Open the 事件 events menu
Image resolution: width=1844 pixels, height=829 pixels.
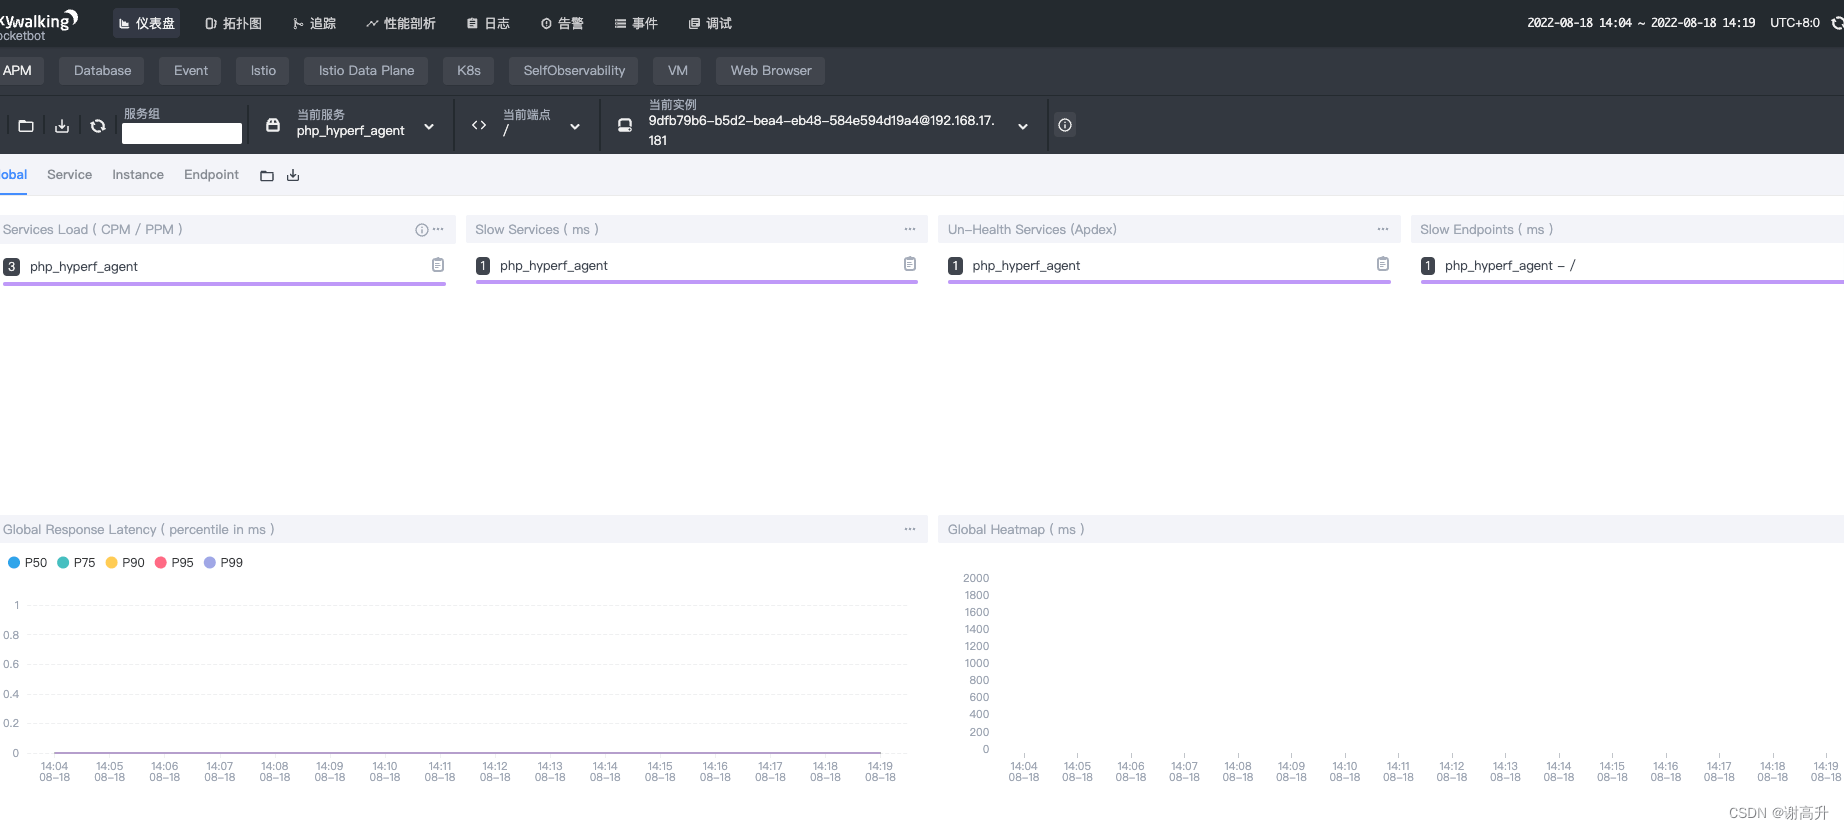(636, 23)
